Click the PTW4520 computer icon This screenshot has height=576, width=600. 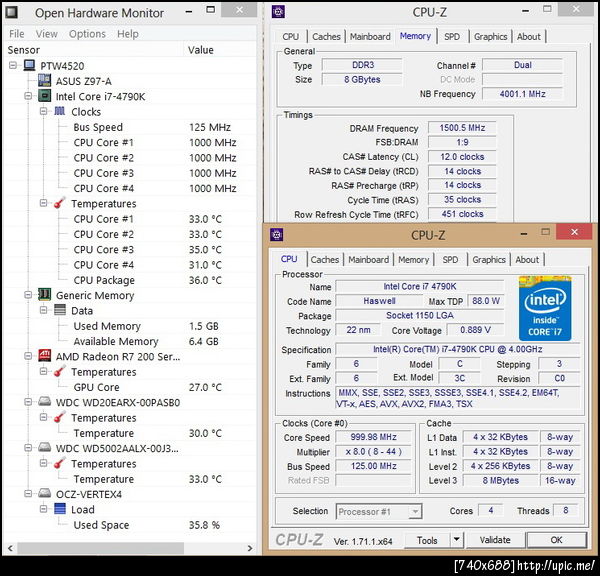(x=29, y=65)
